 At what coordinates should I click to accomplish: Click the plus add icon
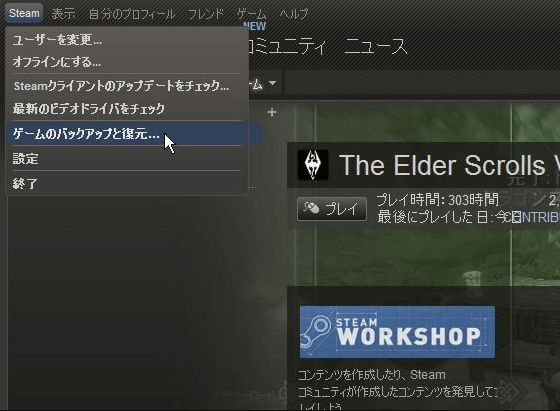(272, 112)
